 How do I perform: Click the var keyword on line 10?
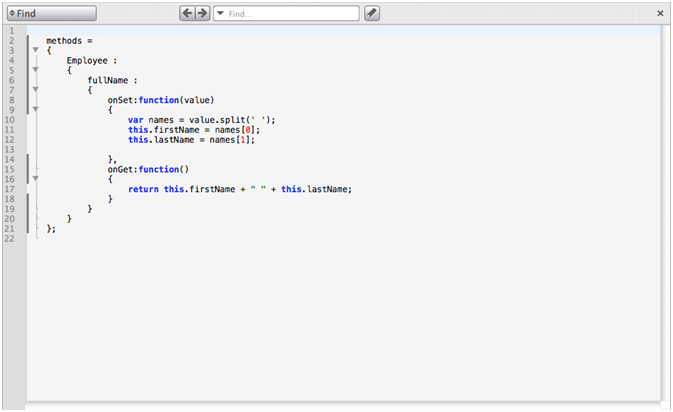(x=135, y=119)
